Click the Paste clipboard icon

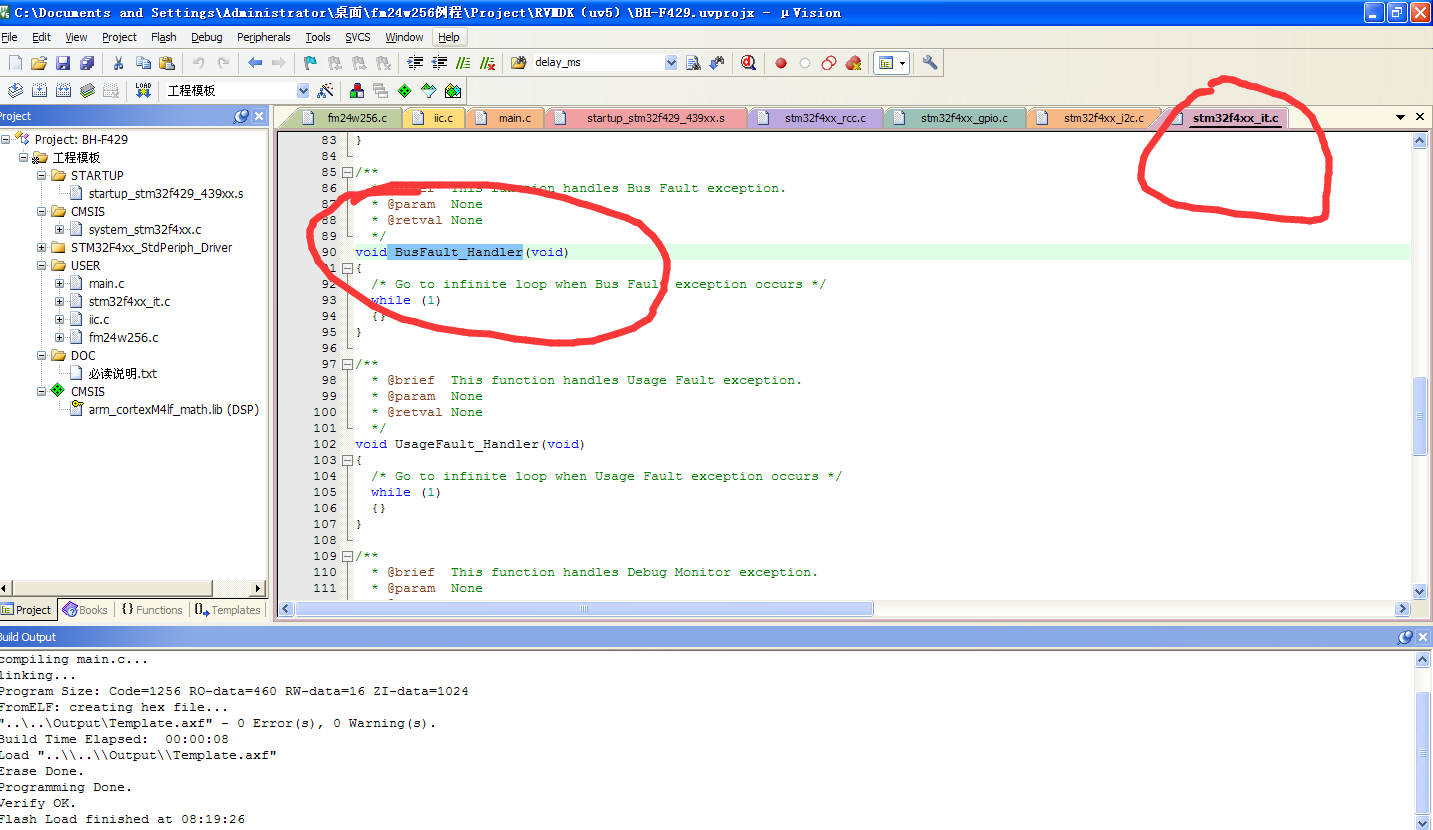tap(167, 63)
